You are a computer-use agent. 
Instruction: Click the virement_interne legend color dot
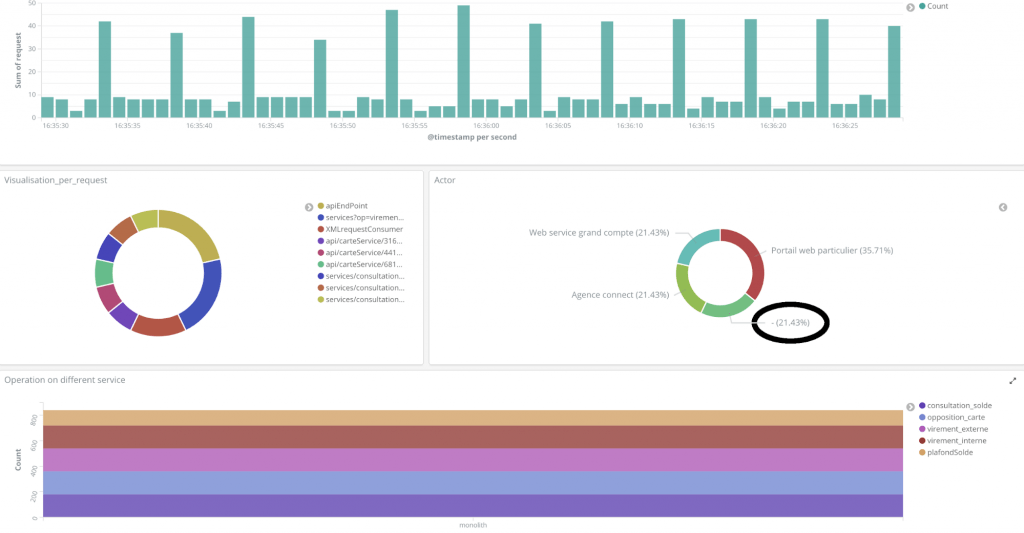921,440
